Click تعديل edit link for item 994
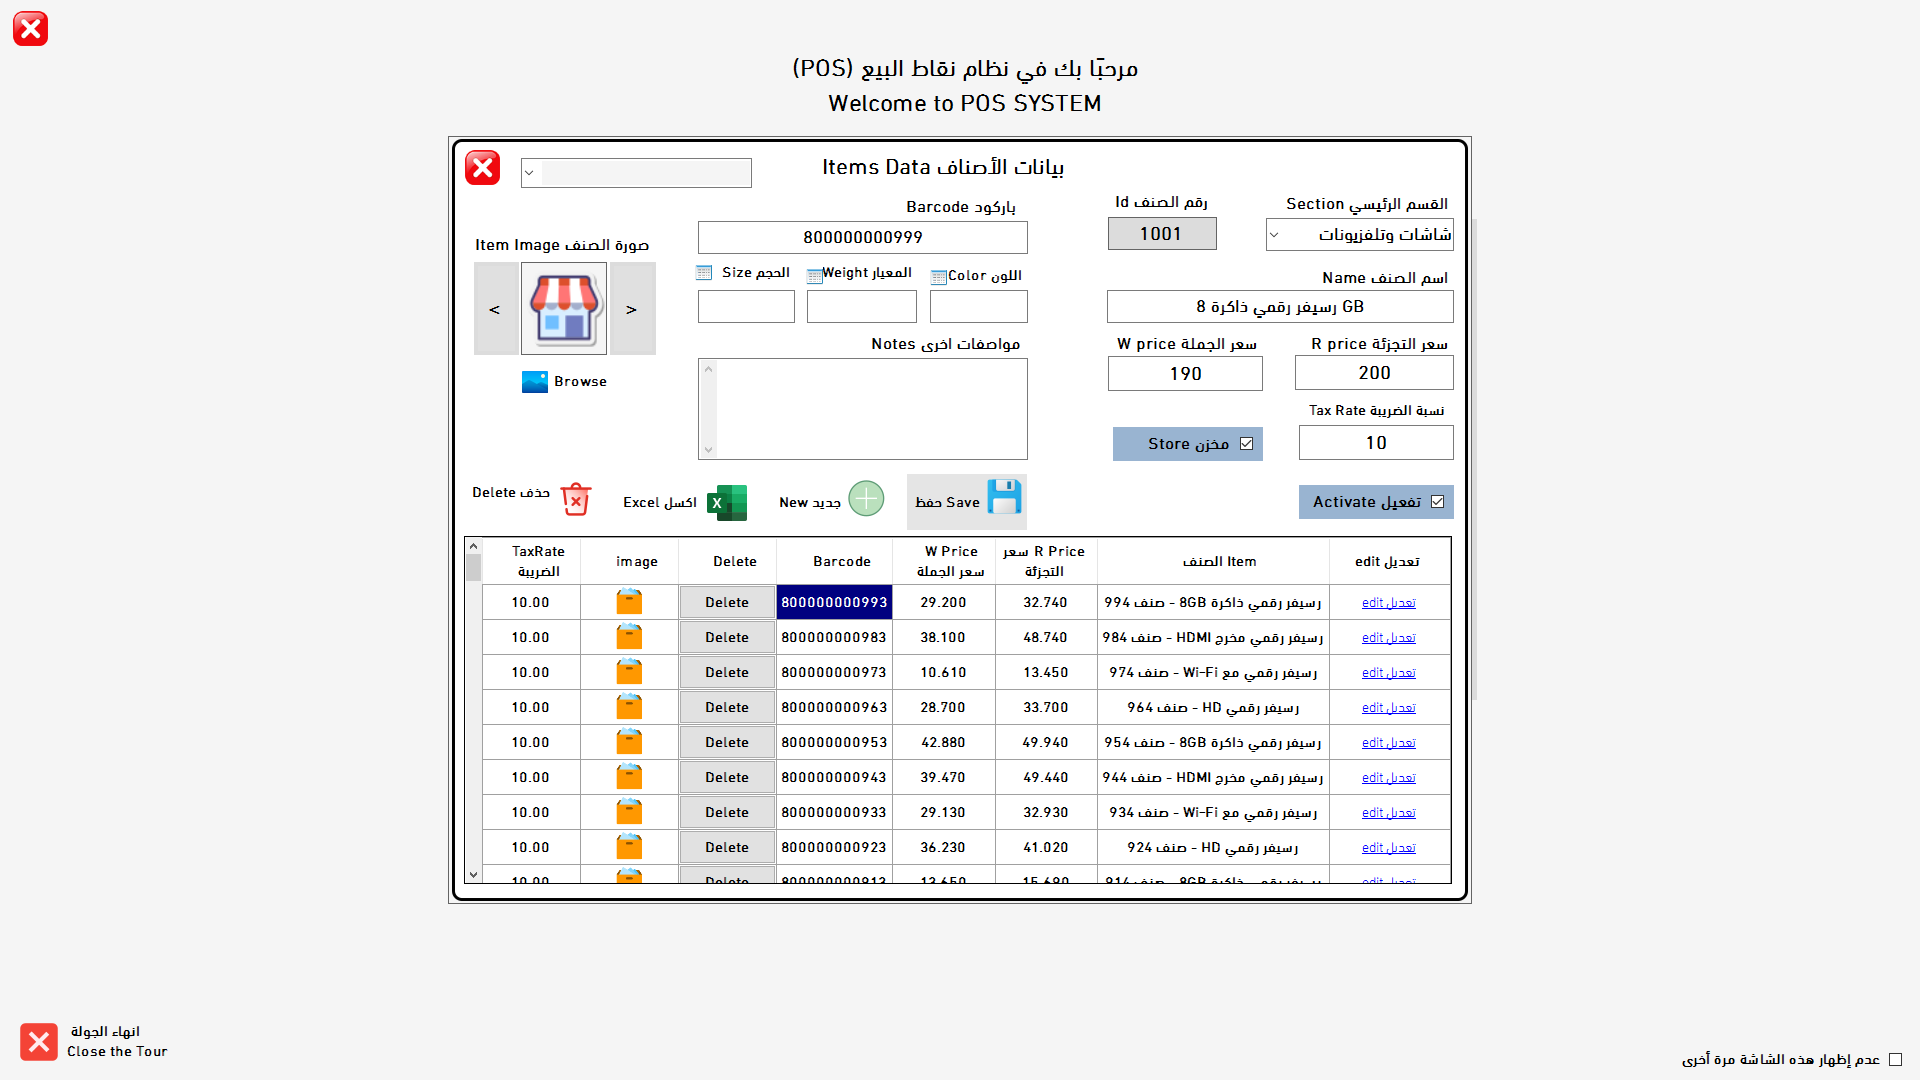 point(1387,602)
